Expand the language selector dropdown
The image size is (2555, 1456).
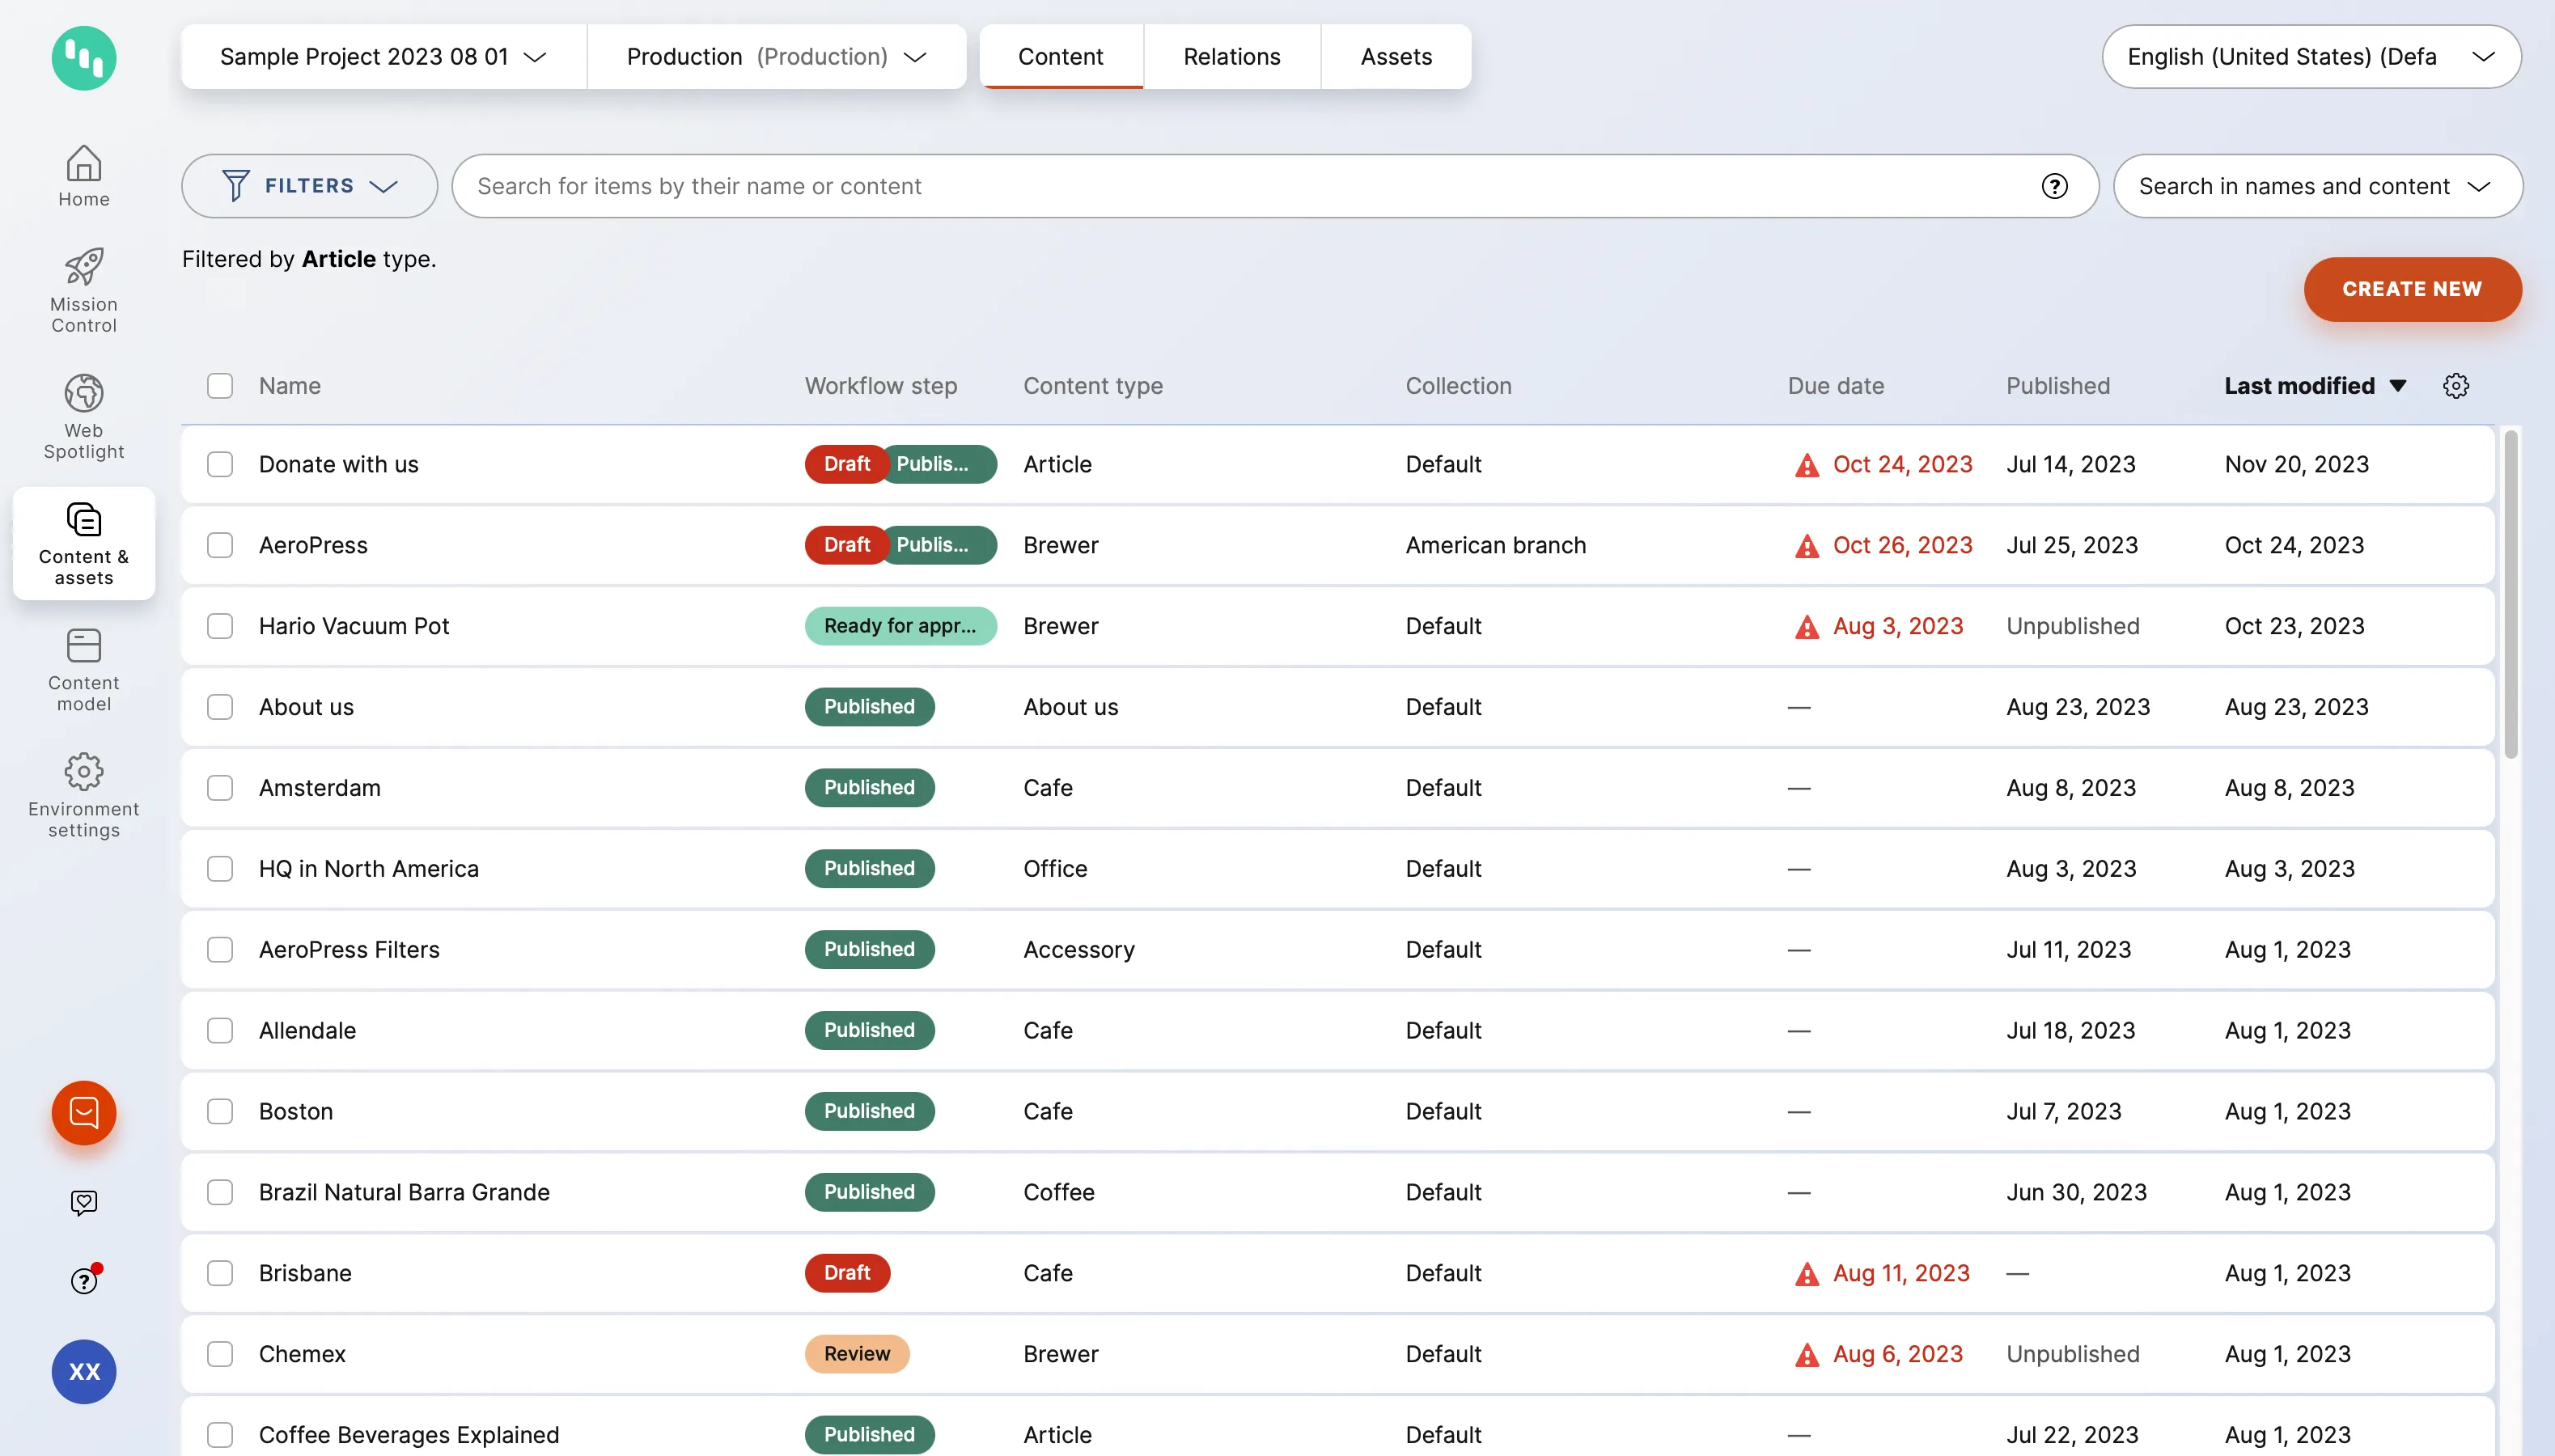[2310, 57]
